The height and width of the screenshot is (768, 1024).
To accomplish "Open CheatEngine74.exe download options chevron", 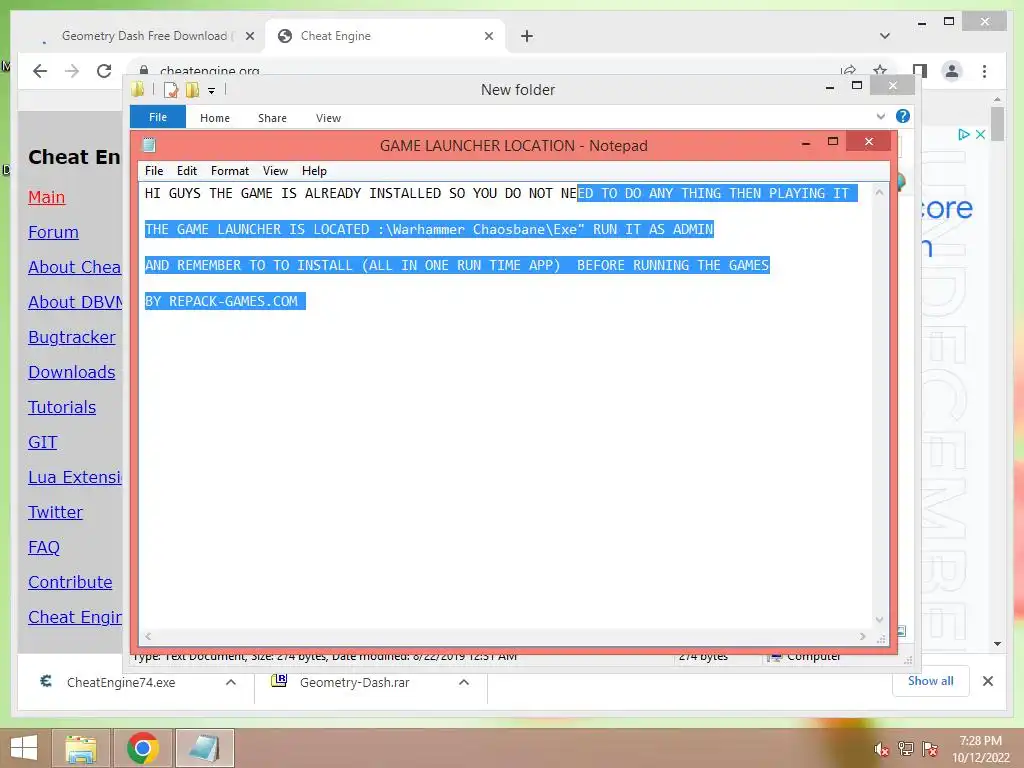I will (x=231, y=682).
